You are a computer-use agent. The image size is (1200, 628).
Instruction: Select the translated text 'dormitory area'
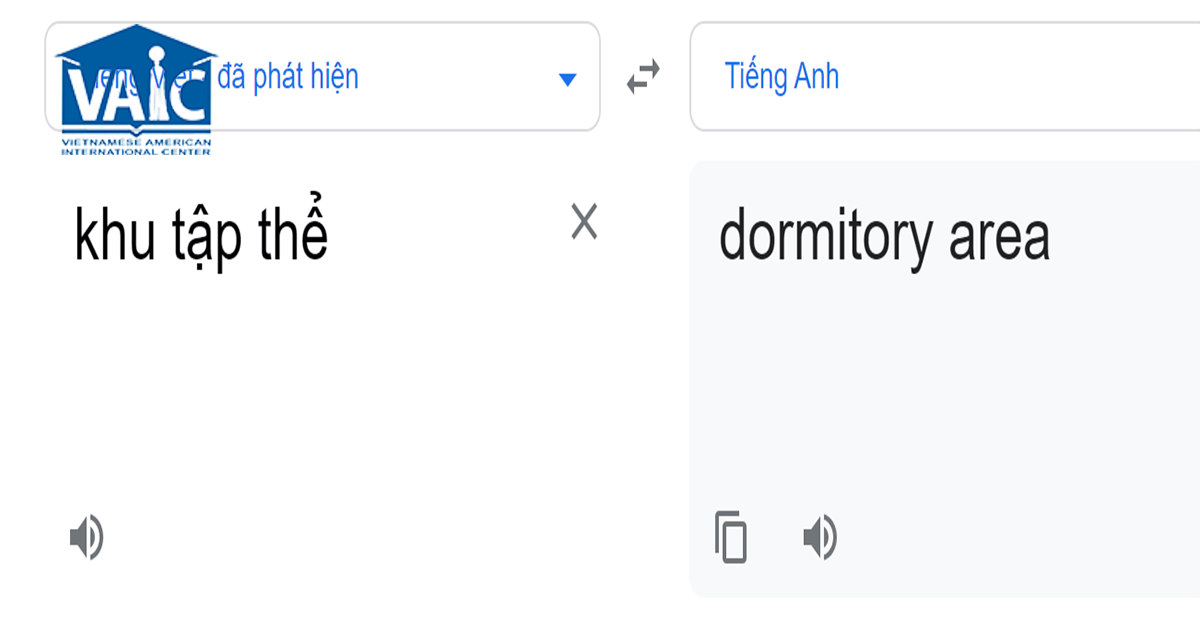885,232
